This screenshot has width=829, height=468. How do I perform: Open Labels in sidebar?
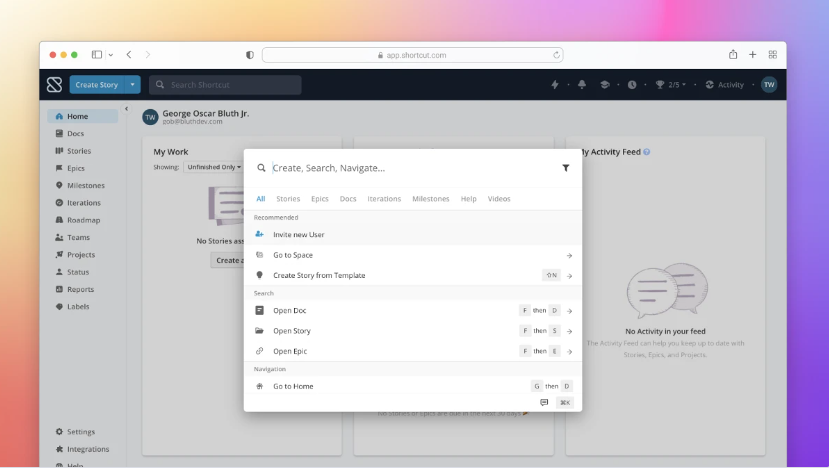tap(72, 307)
